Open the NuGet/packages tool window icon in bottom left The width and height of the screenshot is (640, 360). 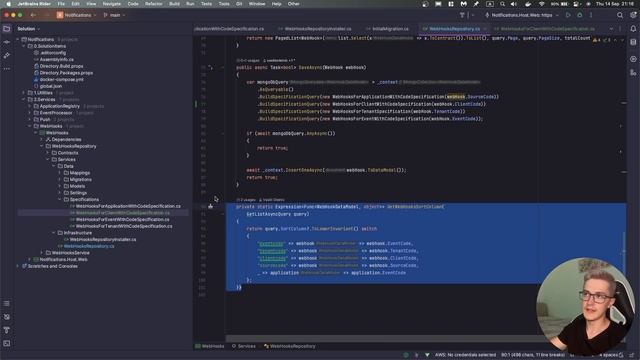(7, 317)
